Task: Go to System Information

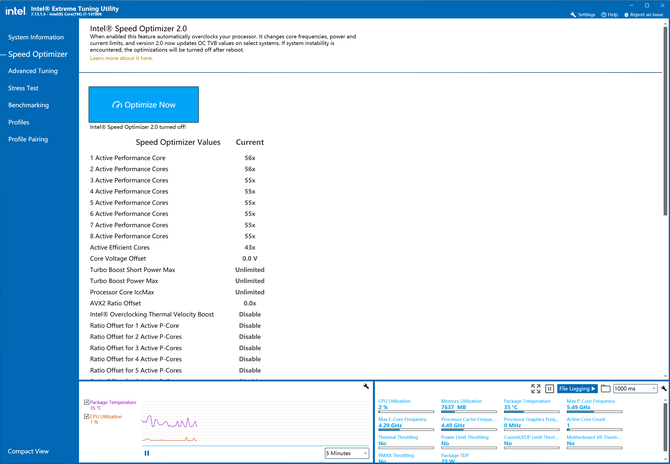Action: coord(36,37)
